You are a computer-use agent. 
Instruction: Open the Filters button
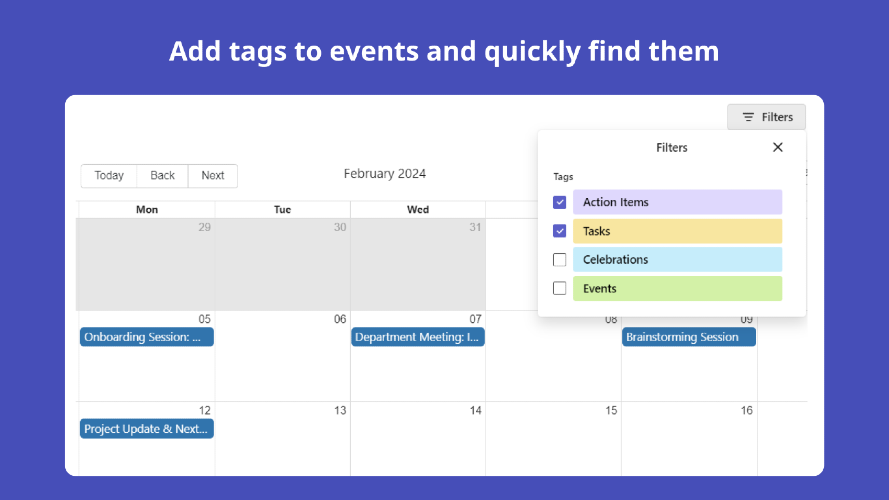767,117
